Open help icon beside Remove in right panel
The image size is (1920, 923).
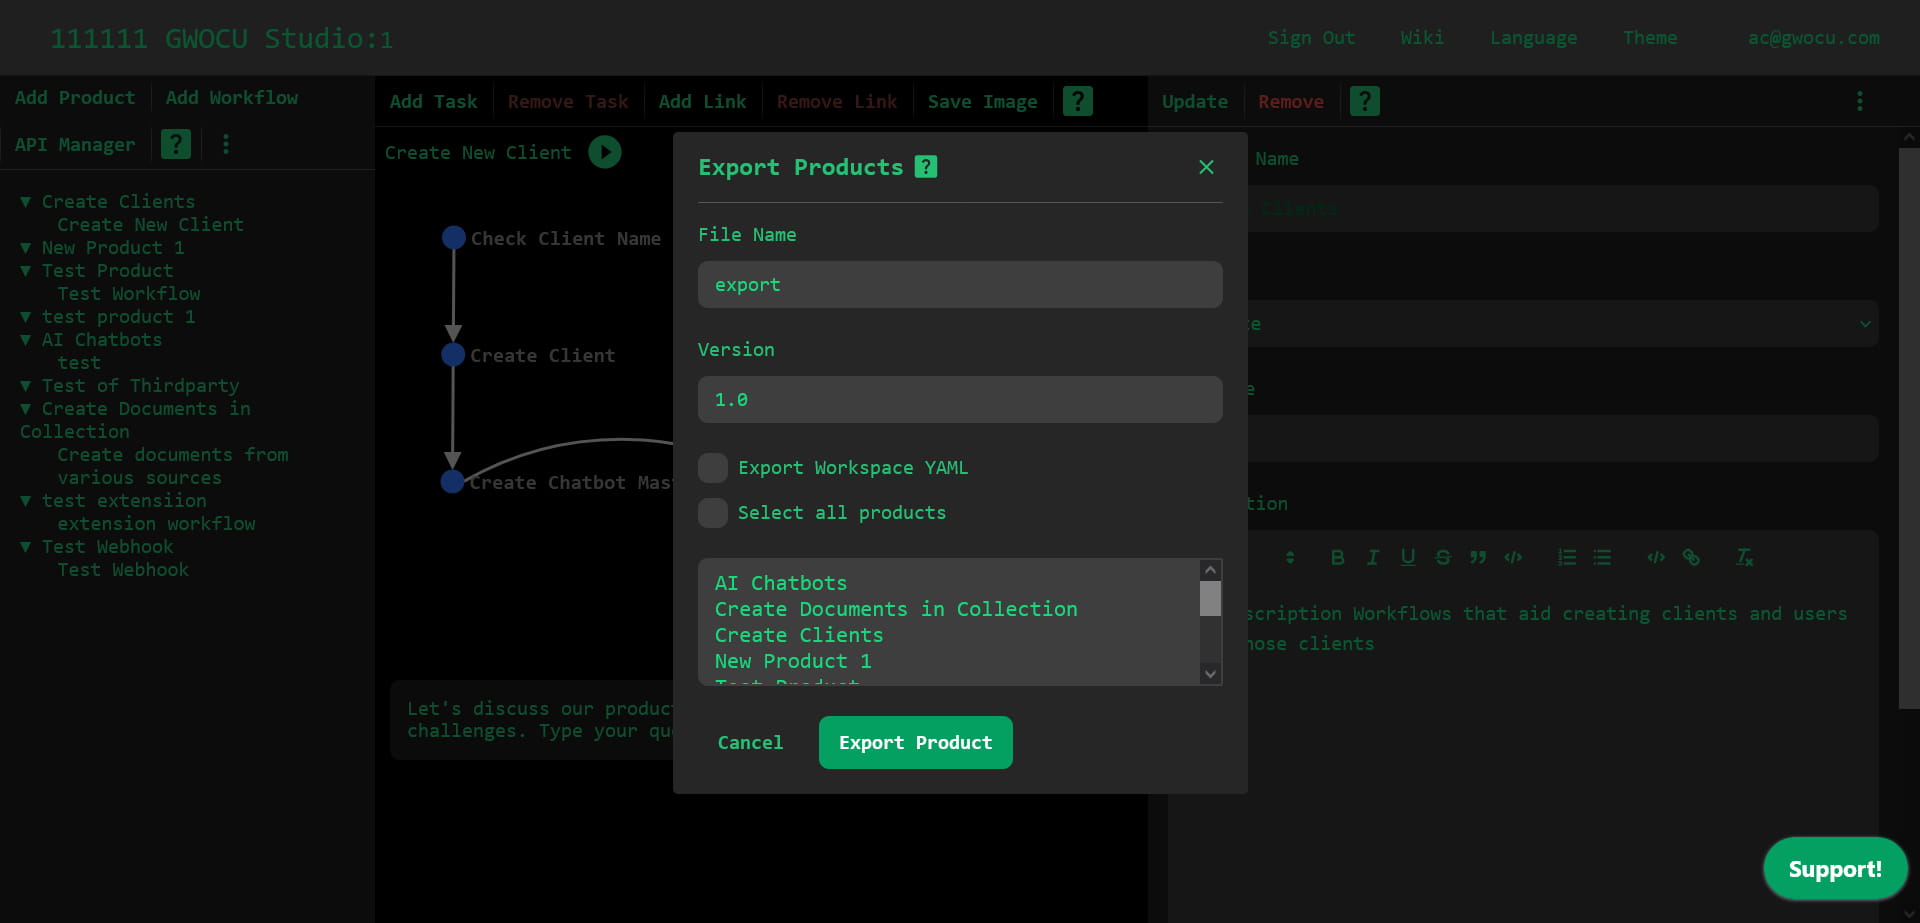[1364, 101]
